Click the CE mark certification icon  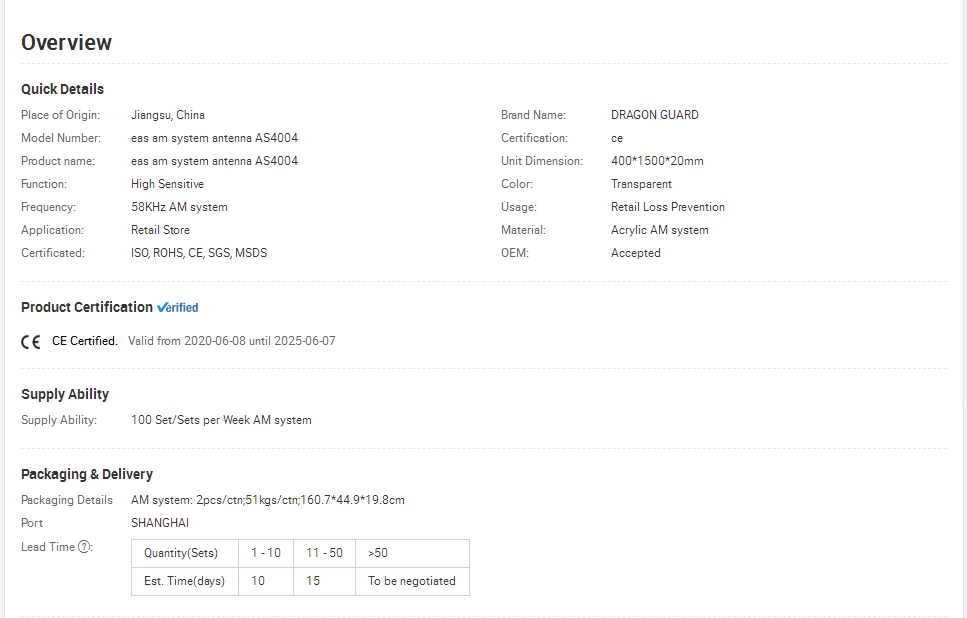pos(31,342)
